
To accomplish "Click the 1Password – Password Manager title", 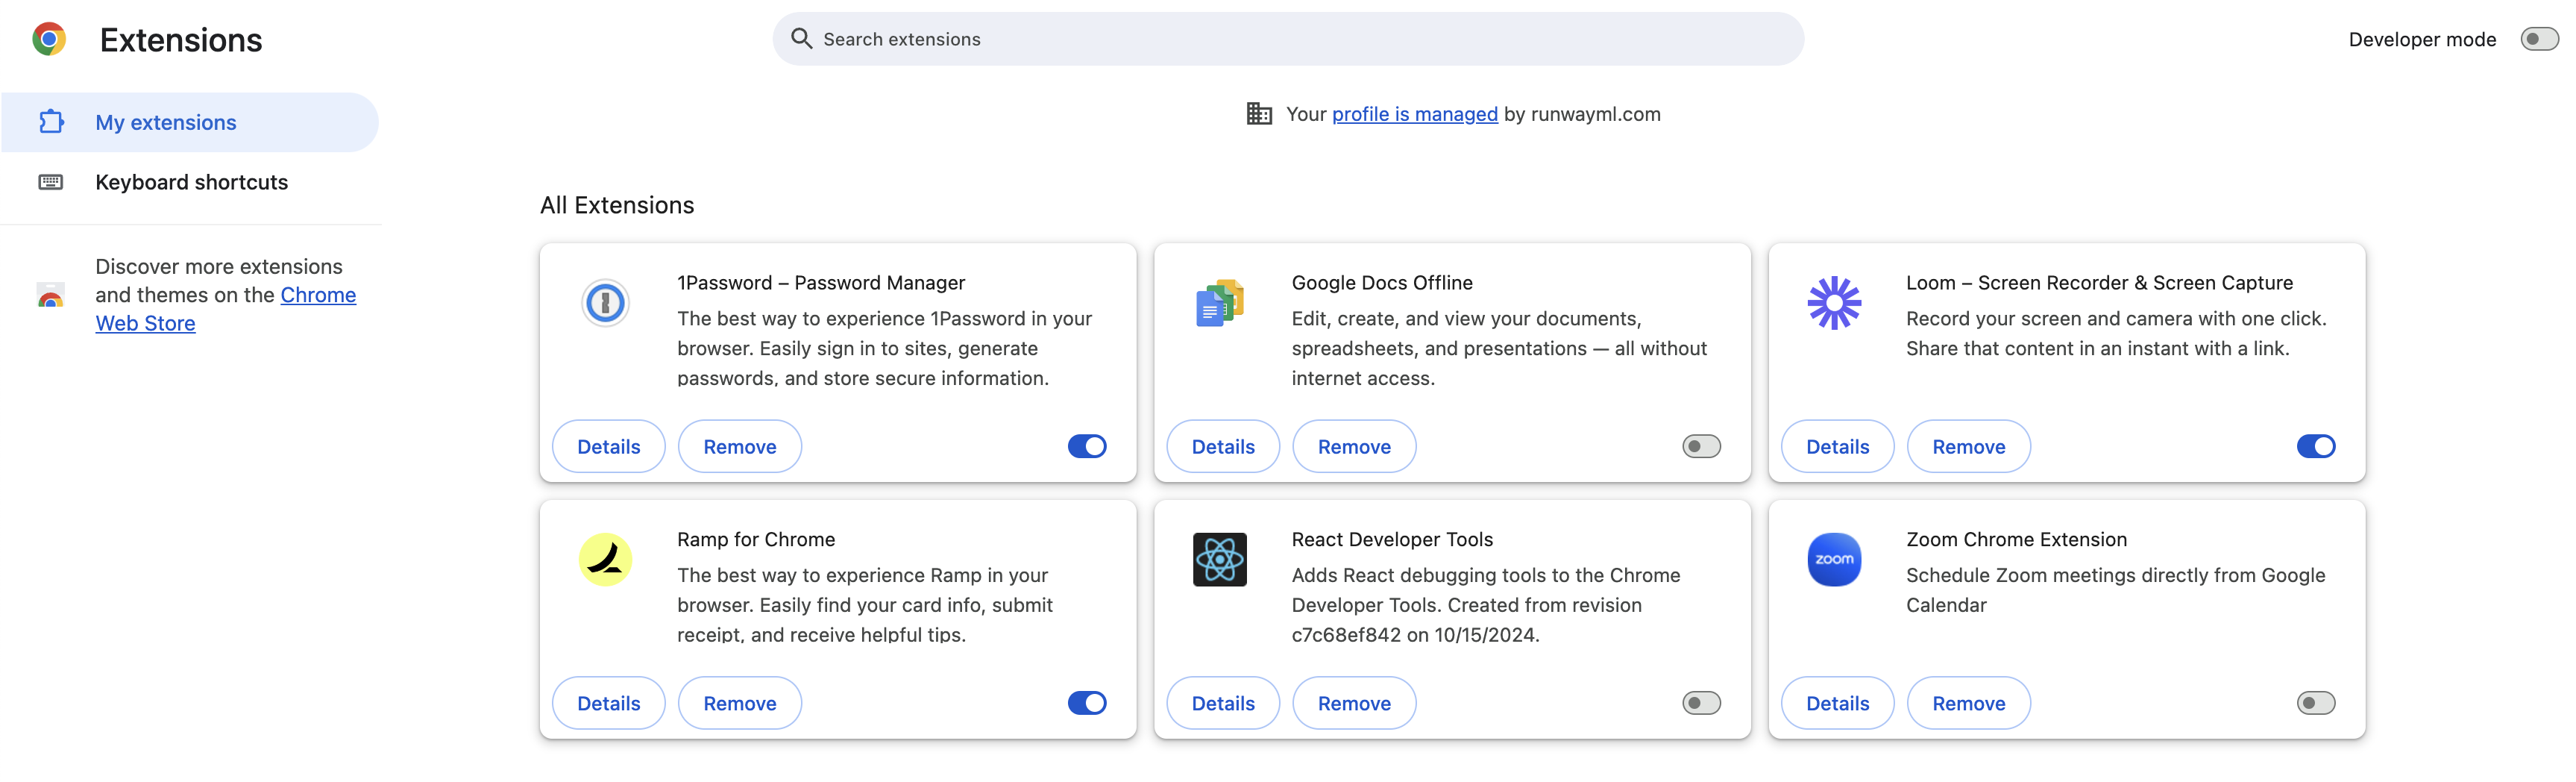I will pyautogui.click(x=821, y=283).
